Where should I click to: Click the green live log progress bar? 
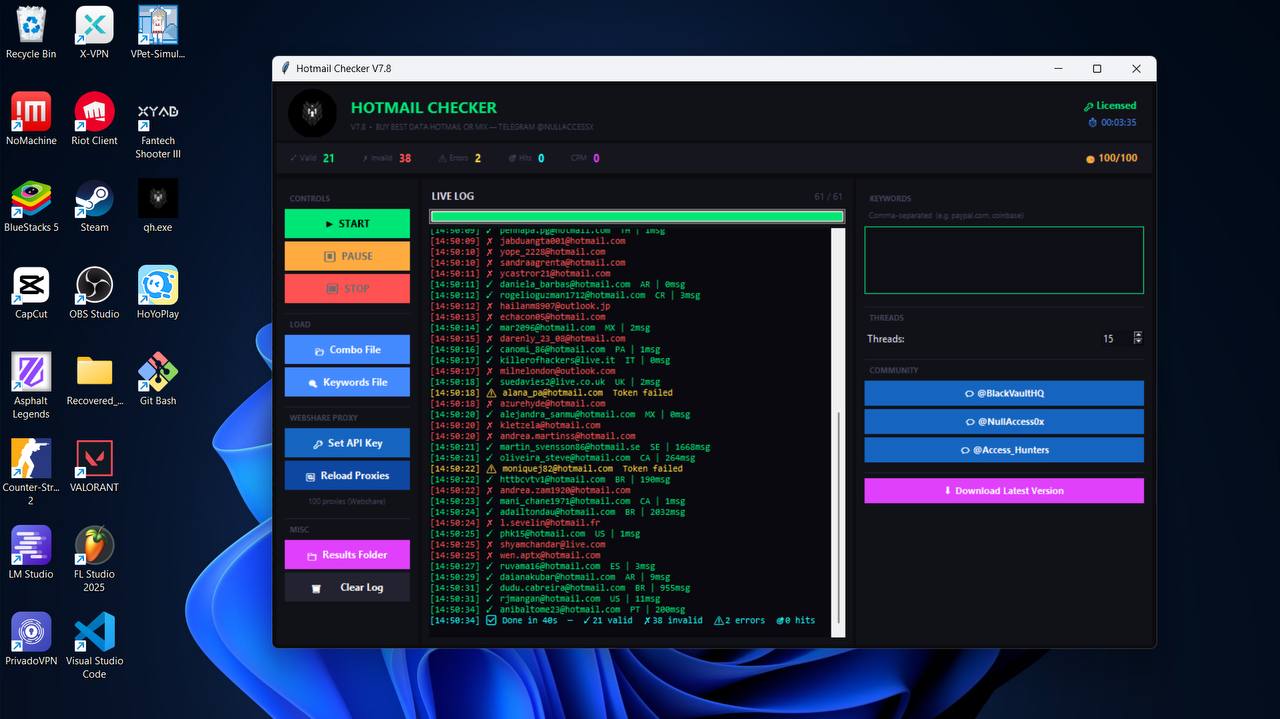(637, 216)
